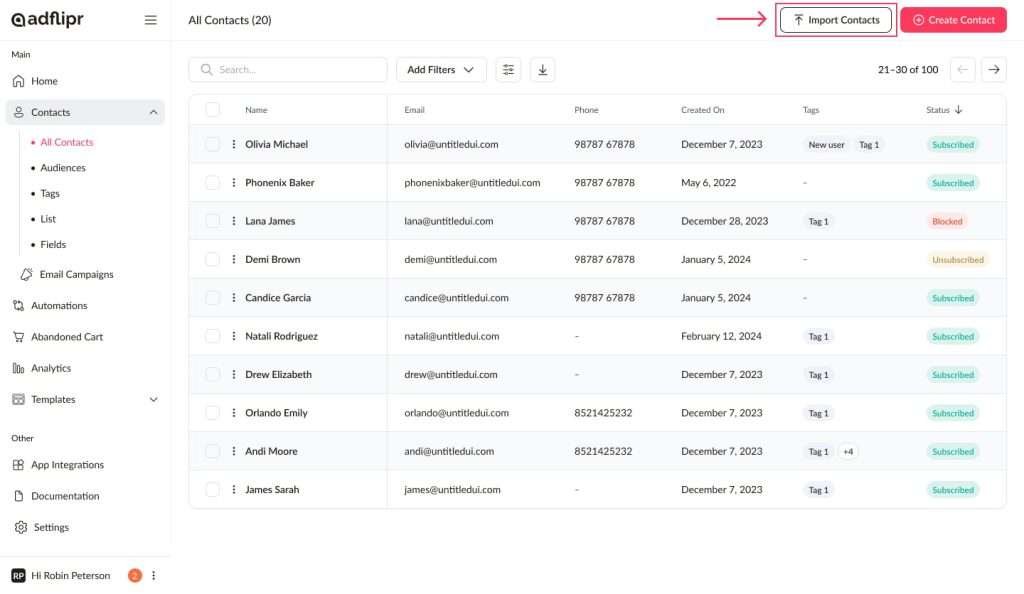Check the box for Lana James
The image size is (1024, 594).
tap(212, 221)
